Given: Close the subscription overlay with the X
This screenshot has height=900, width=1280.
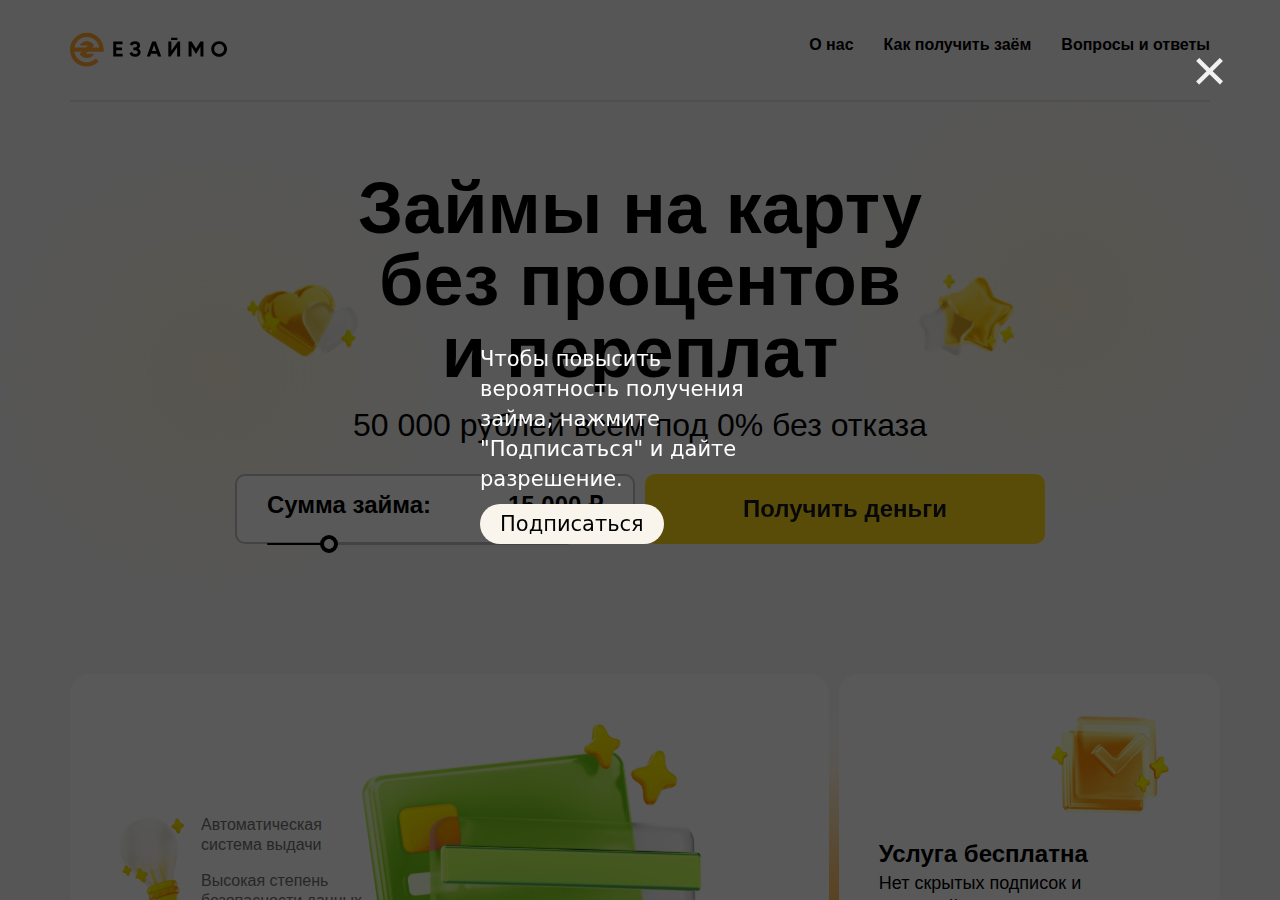Looking at the screenshot, I should pos(1209,72).
